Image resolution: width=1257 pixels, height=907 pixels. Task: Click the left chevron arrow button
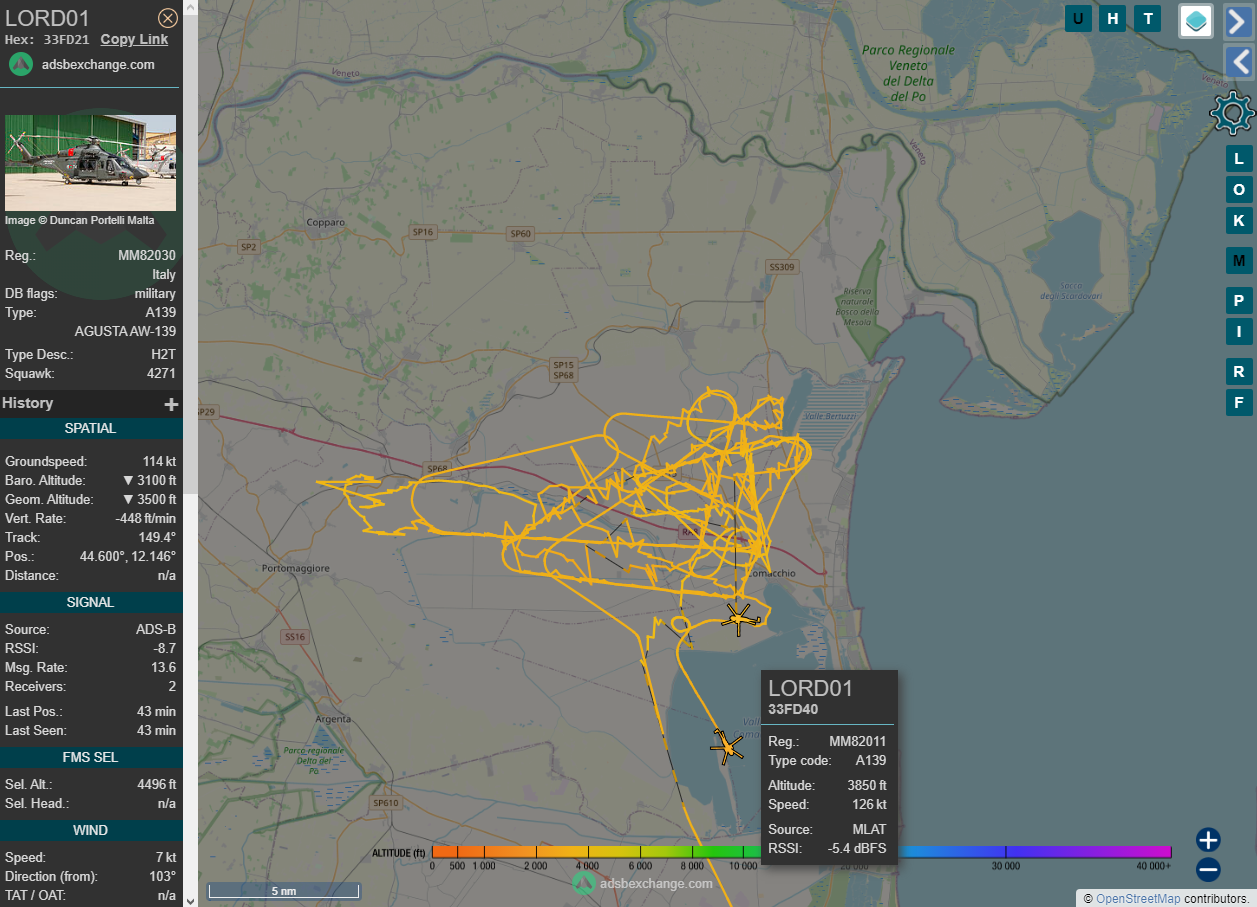coord(1239,62)
